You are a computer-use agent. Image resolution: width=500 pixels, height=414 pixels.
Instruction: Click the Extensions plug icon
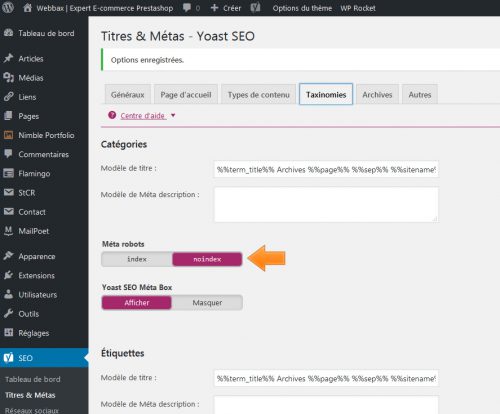click(8, 275)
